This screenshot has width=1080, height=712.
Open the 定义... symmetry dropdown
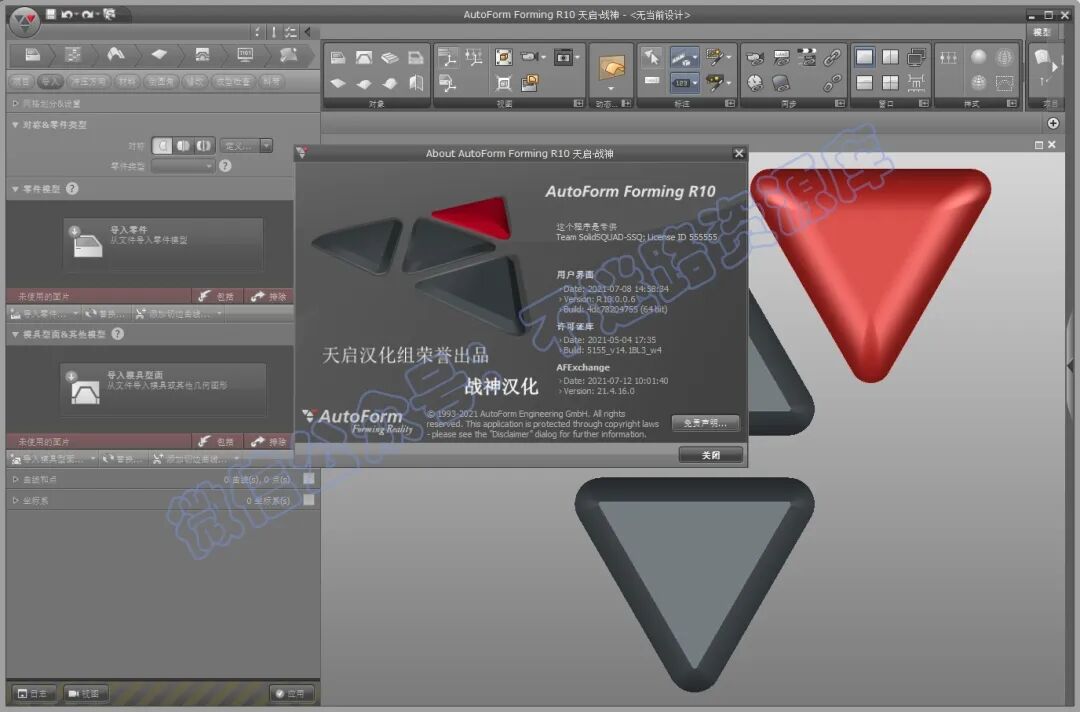247,146
